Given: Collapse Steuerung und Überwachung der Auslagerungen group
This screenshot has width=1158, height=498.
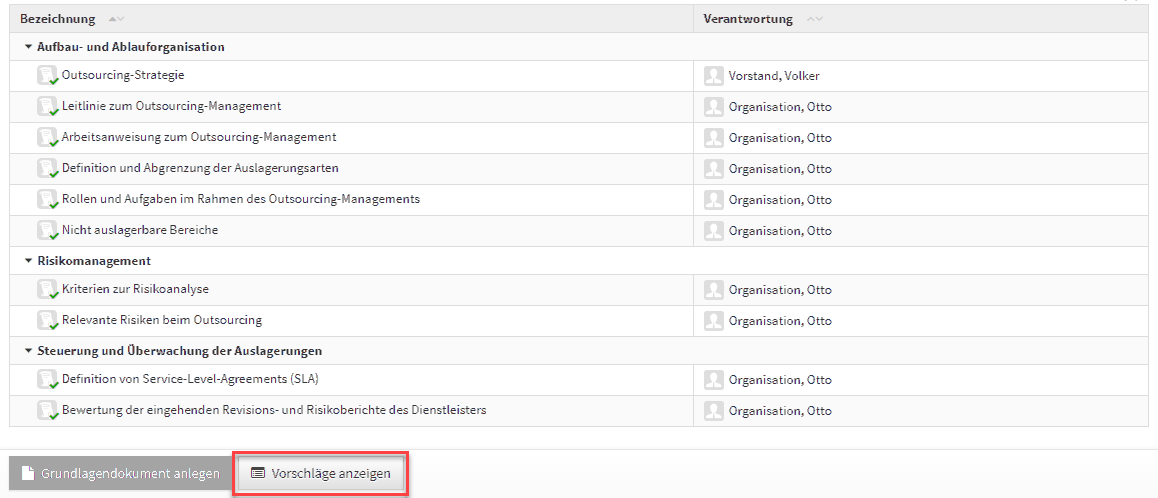Looking at the screenshot, I should click(x=28, y=351).
